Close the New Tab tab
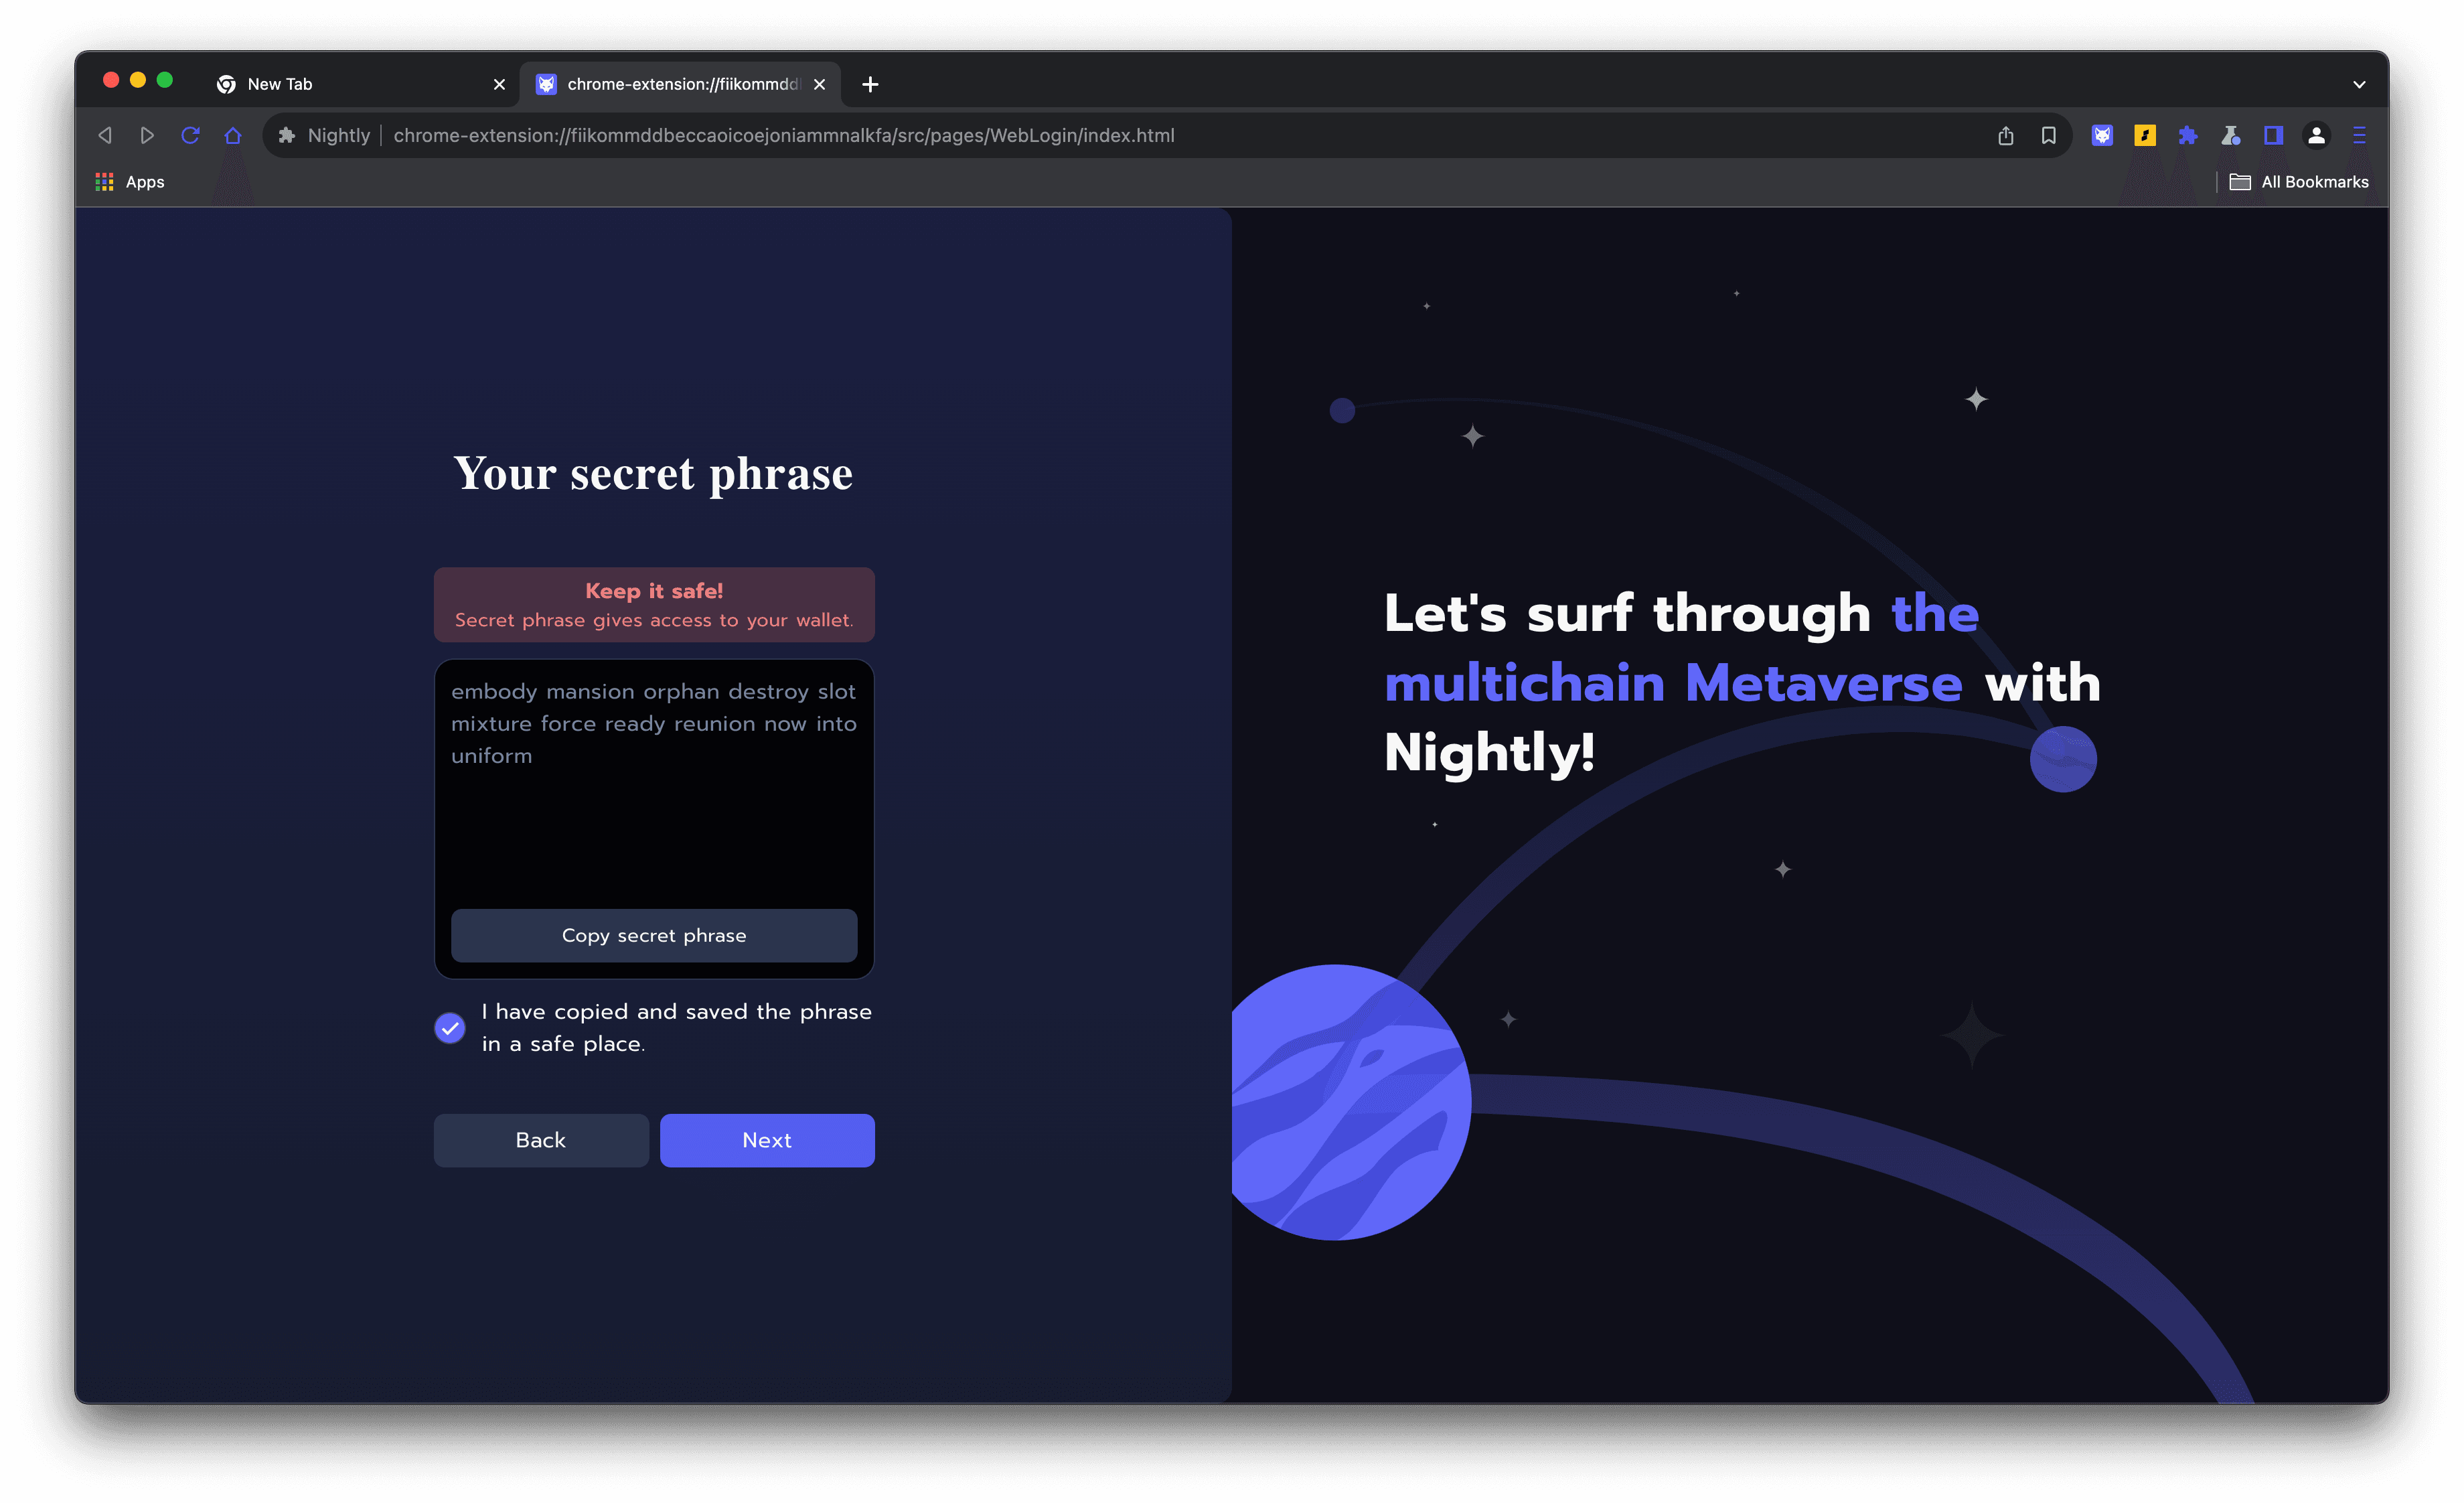The width and height of the screenshot is (2464, 1503). click(499, 85)
